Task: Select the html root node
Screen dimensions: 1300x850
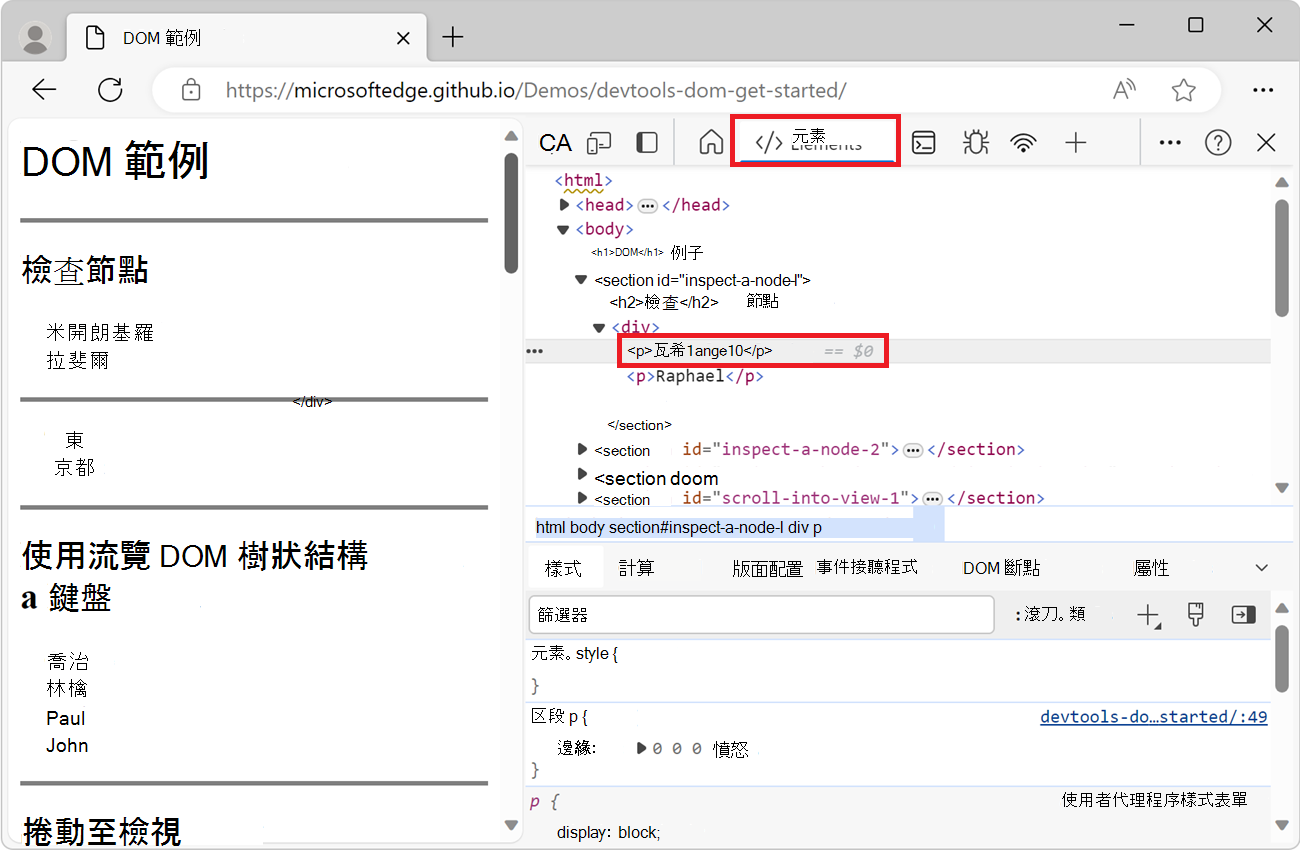Action: (x=584, y=181)
